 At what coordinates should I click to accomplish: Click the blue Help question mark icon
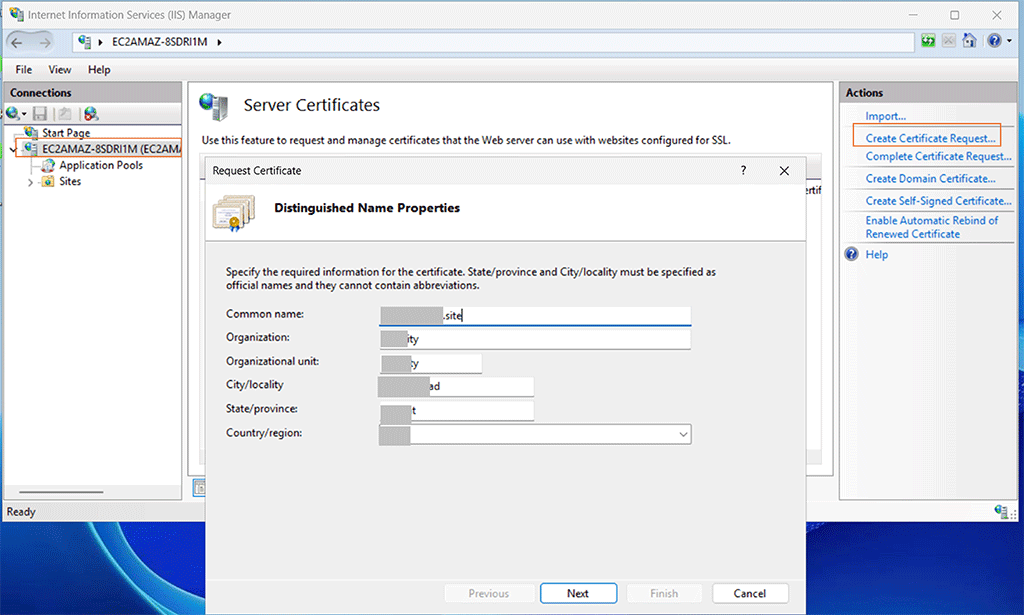pos(992,41)
